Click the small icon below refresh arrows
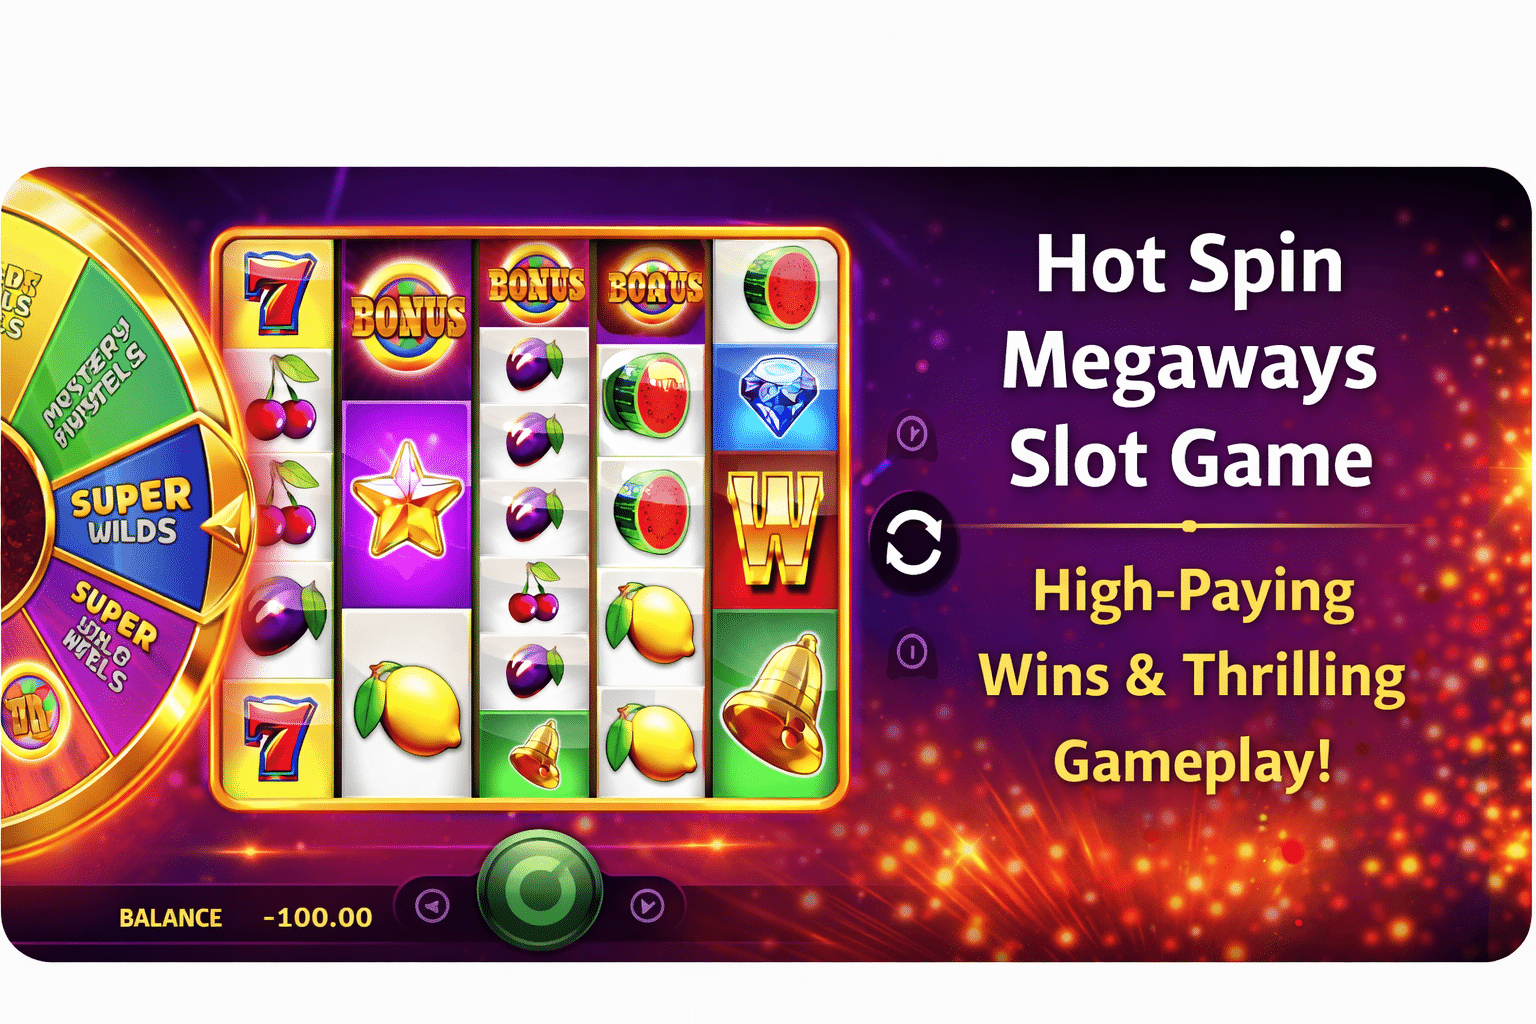This screenshot has height=1024, width=1536. 912,652
